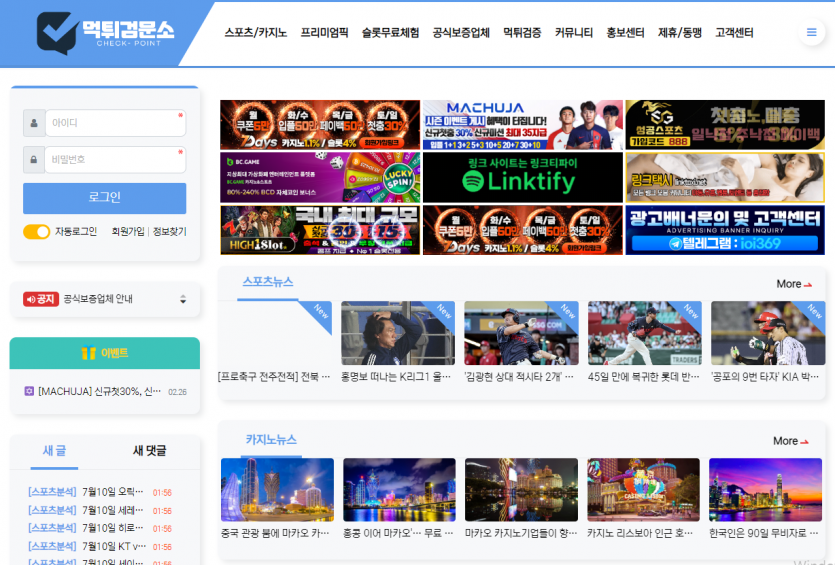Click the blue 로그인 button
835x565 pixels.
[104, 198]
